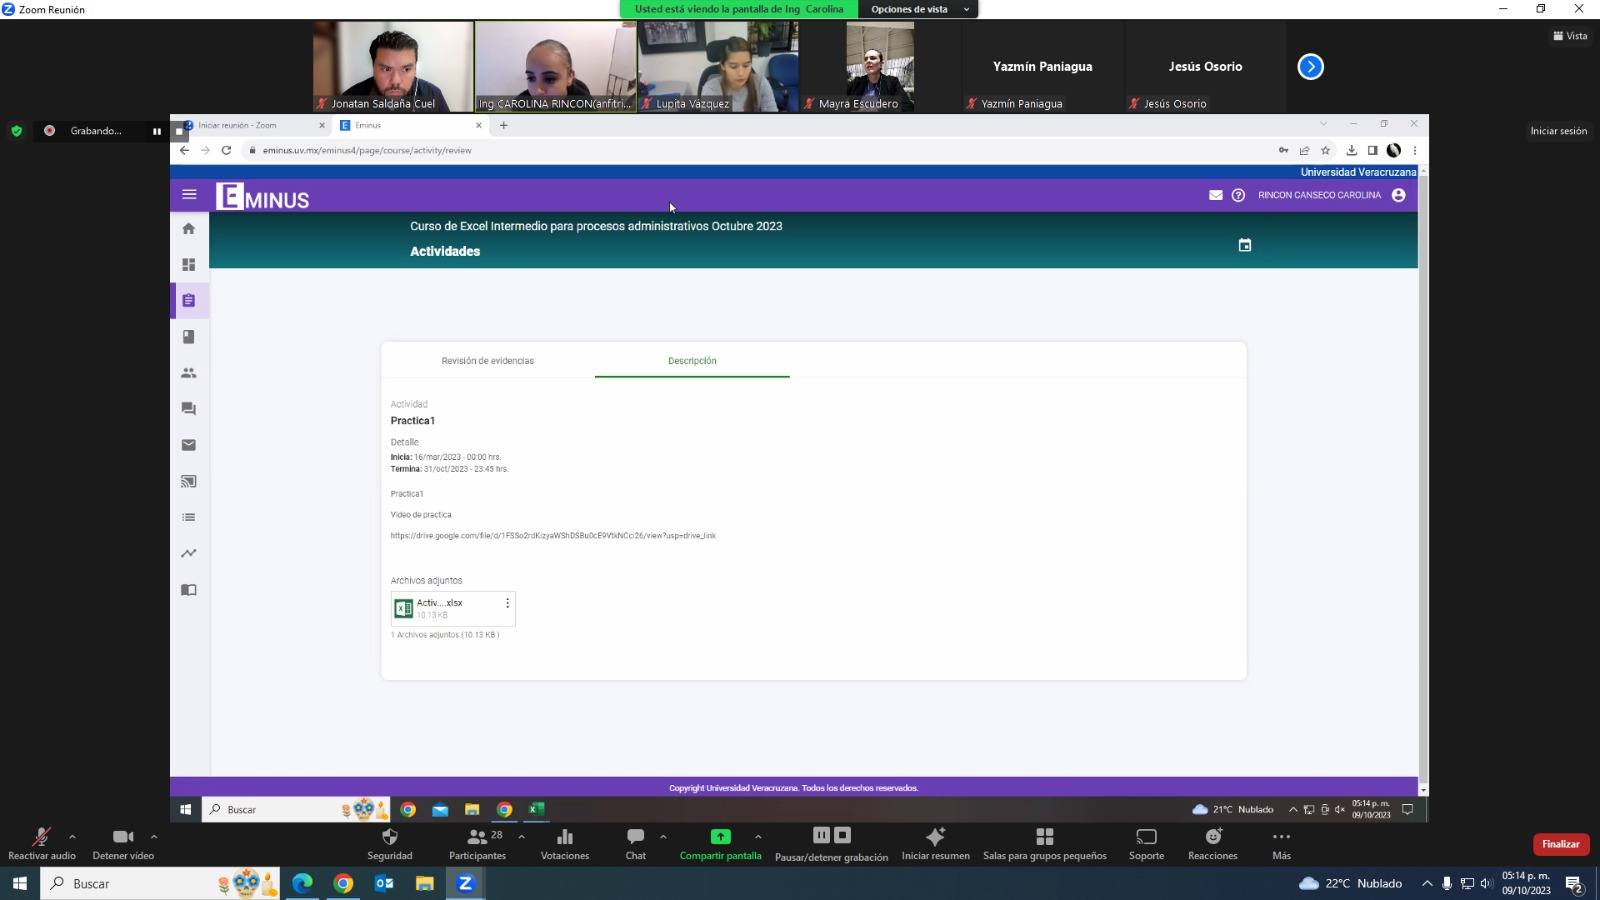Expand audio options arrow beside microphone
1600x900 pixels.
(72, 836)
